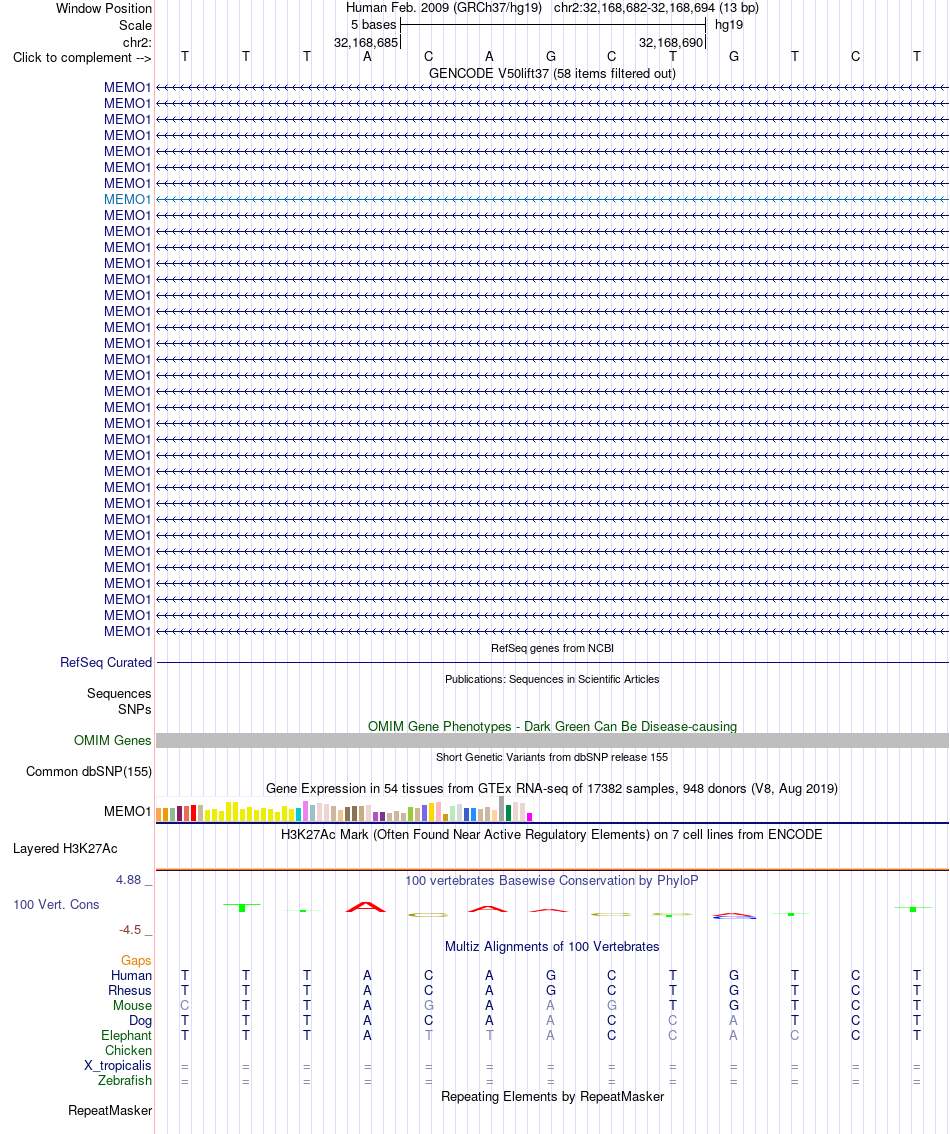This screenshot has height=1134, width=950.
Task: Click the OMIM Genes side label
Action: [112, 741]
